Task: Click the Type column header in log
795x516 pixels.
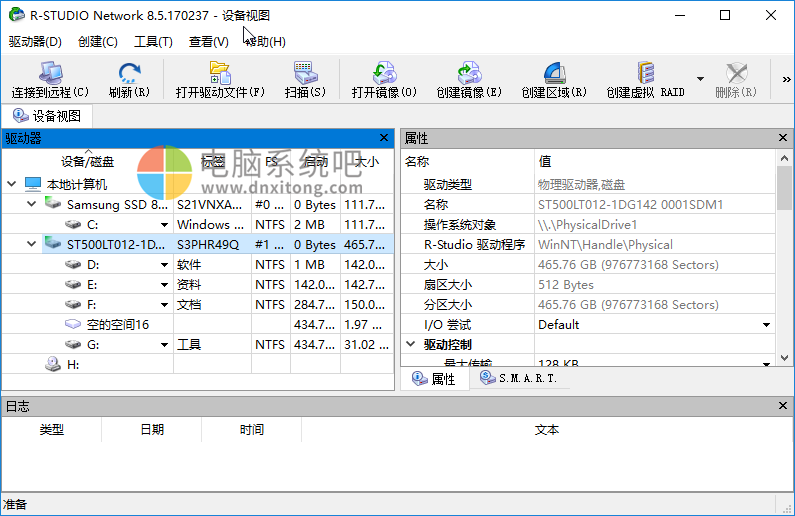Action: pyautogui.click(x=52, y=430)
